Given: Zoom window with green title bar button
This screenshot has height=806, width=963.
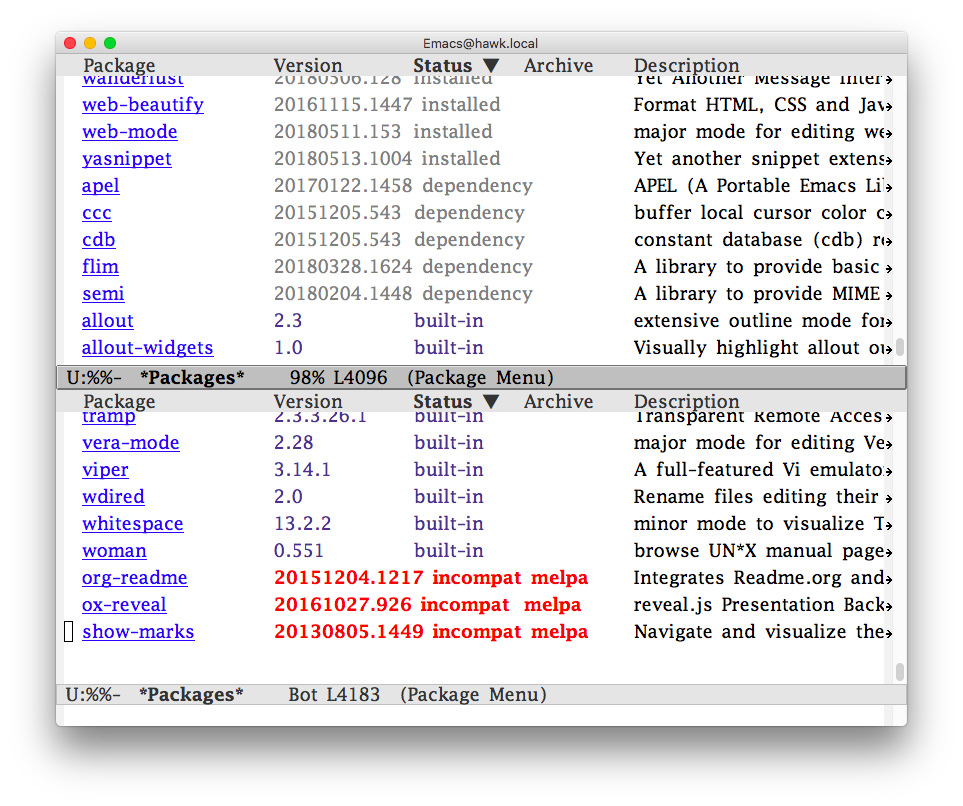Looking at the screenshot, I should [x=110, y=42].
